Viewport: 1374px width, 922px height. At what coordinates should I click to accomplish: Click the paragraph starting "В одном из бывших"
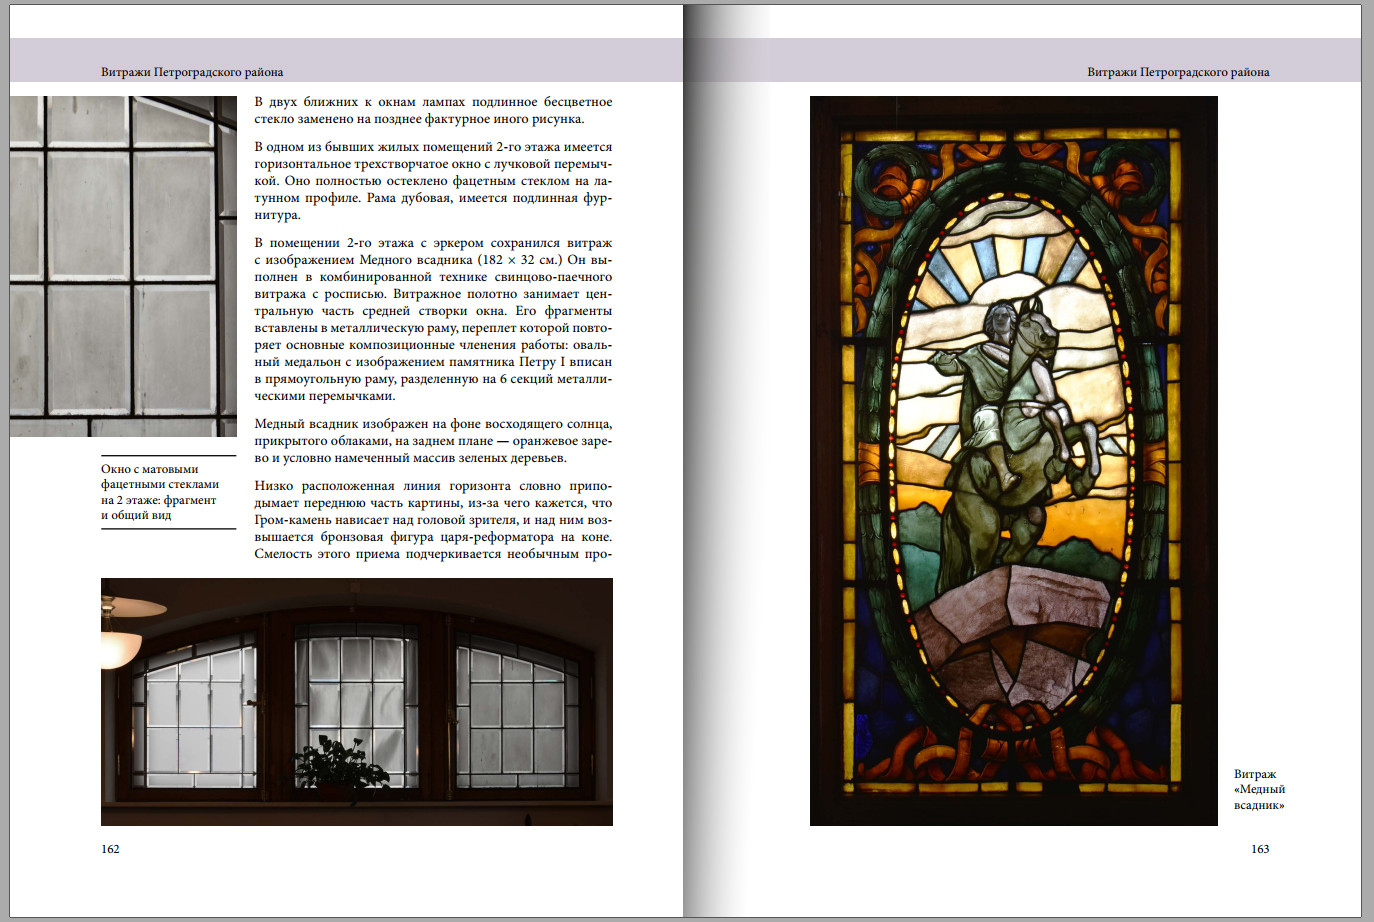(x=433, y=181)
